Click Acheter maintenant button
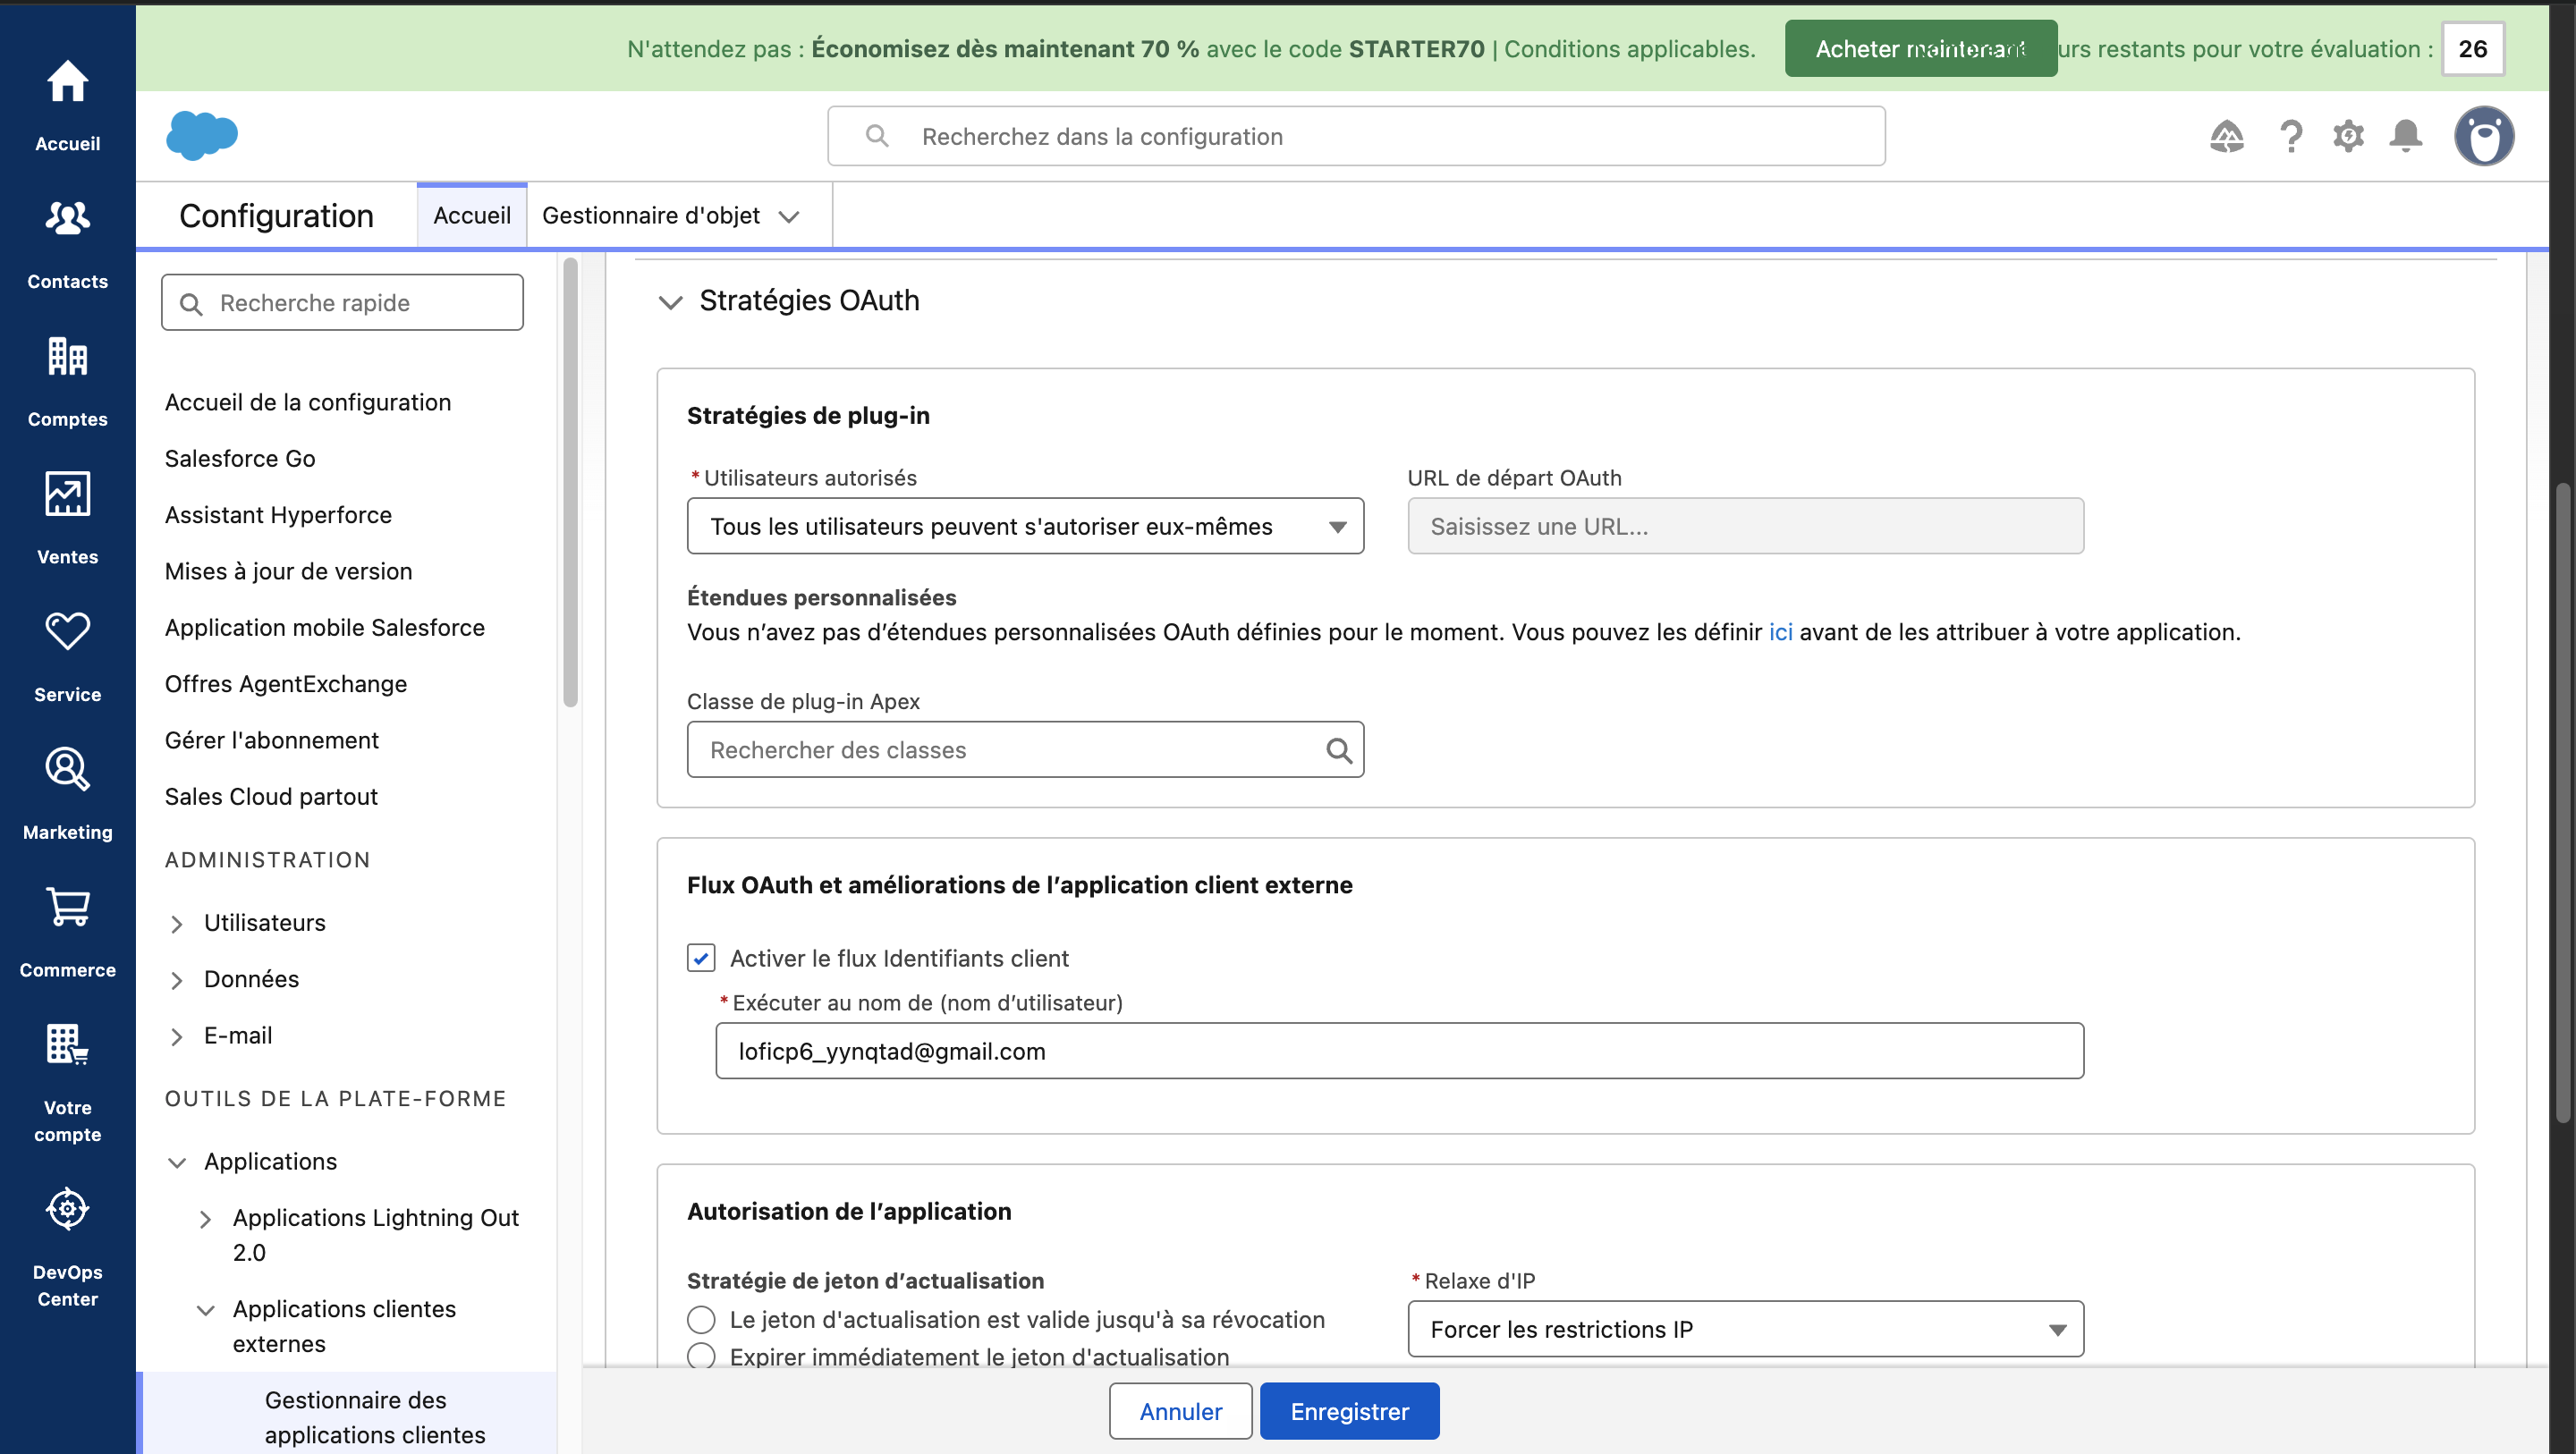Image resolution: width=2576 pixels, height=1454 pixels. coord(1920,48)
